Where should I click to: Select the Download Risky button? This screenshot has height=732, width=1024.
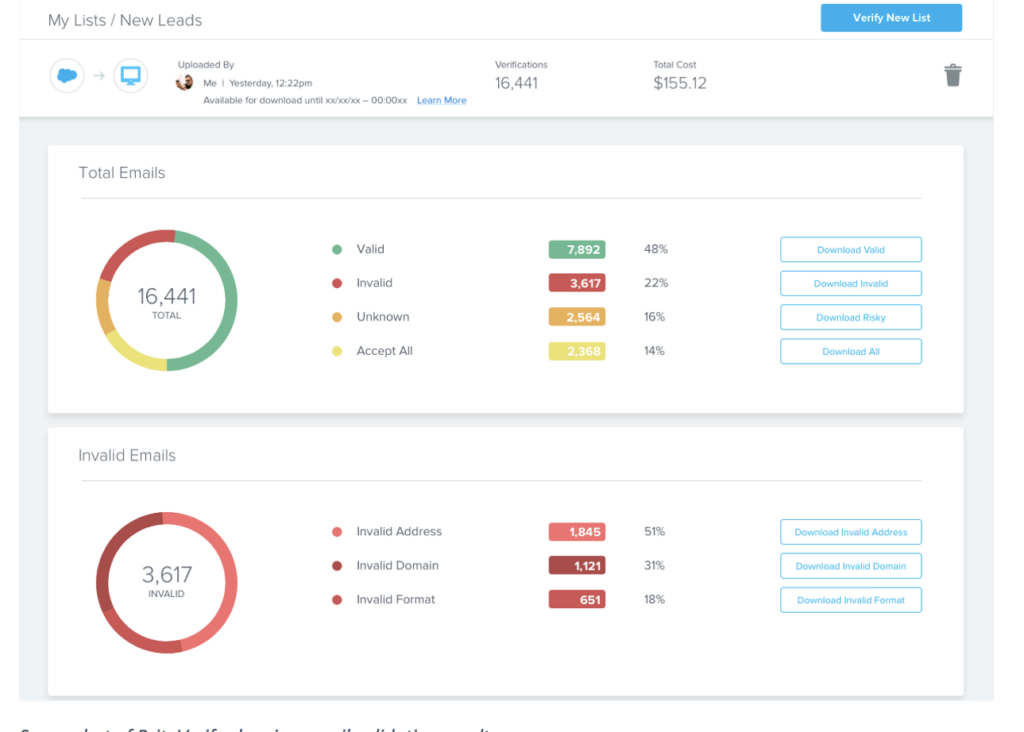(x=850, y=318)
